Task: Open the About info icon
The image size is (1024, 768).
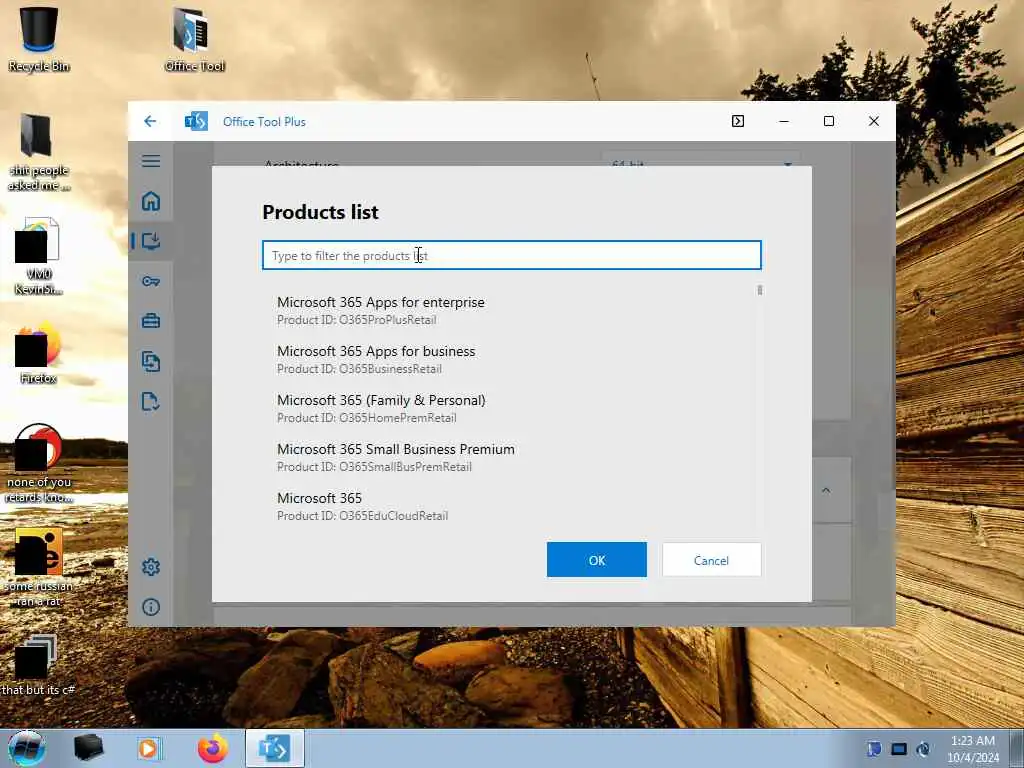Action: pos(151,607)
